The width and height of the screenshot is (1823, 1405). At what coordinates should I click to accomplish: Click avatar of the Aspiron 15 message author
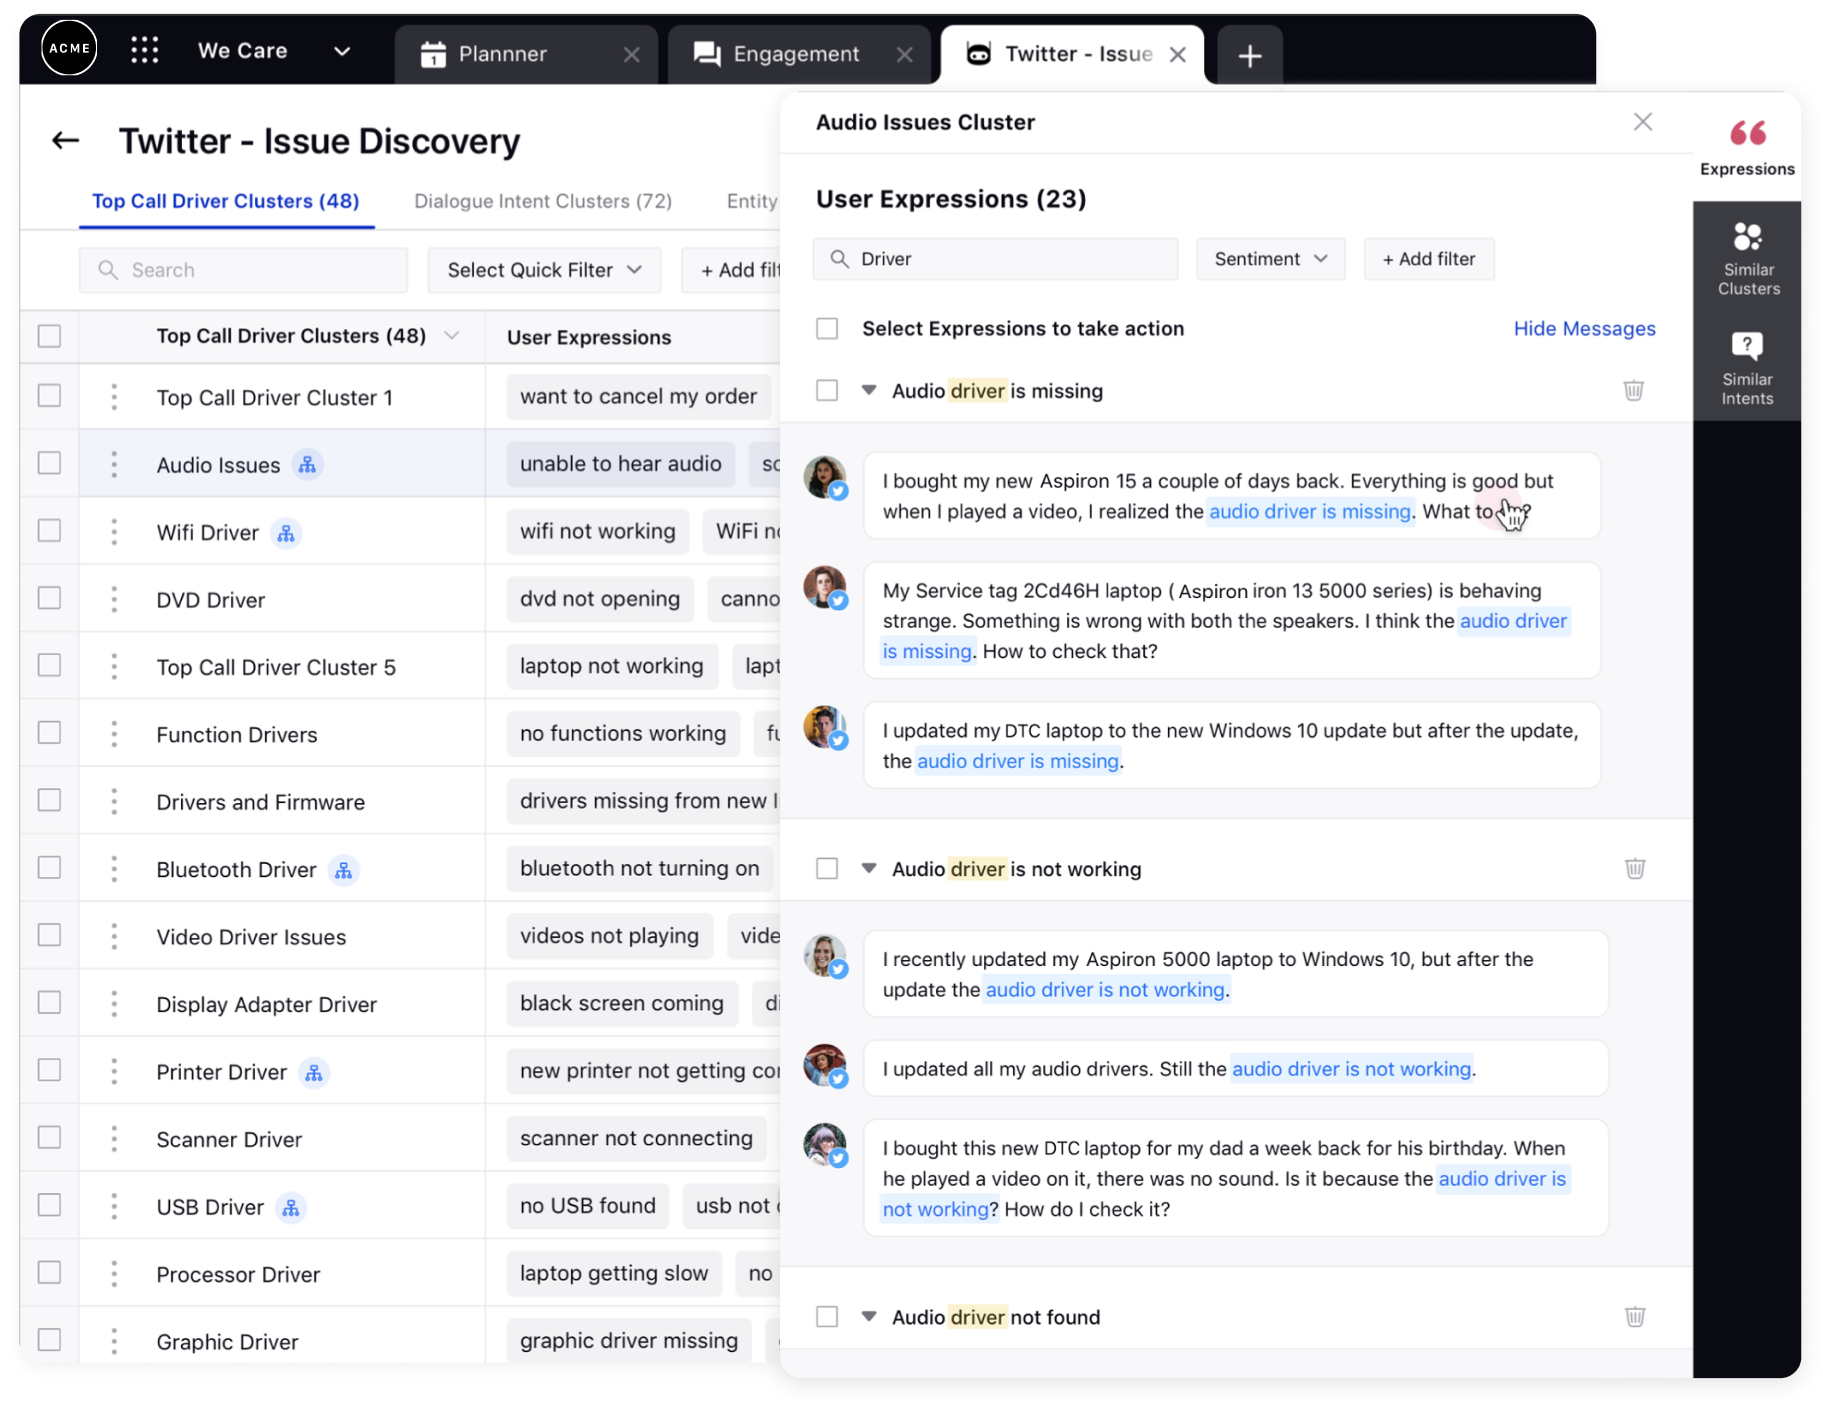click(x=825, y=477)
